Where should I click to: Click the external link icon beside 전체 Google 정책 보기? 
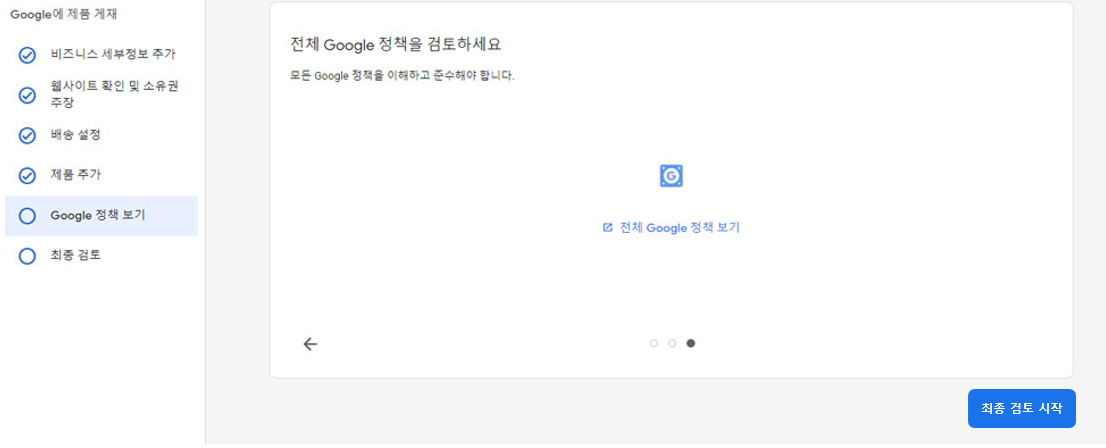[x=607, y=228]
